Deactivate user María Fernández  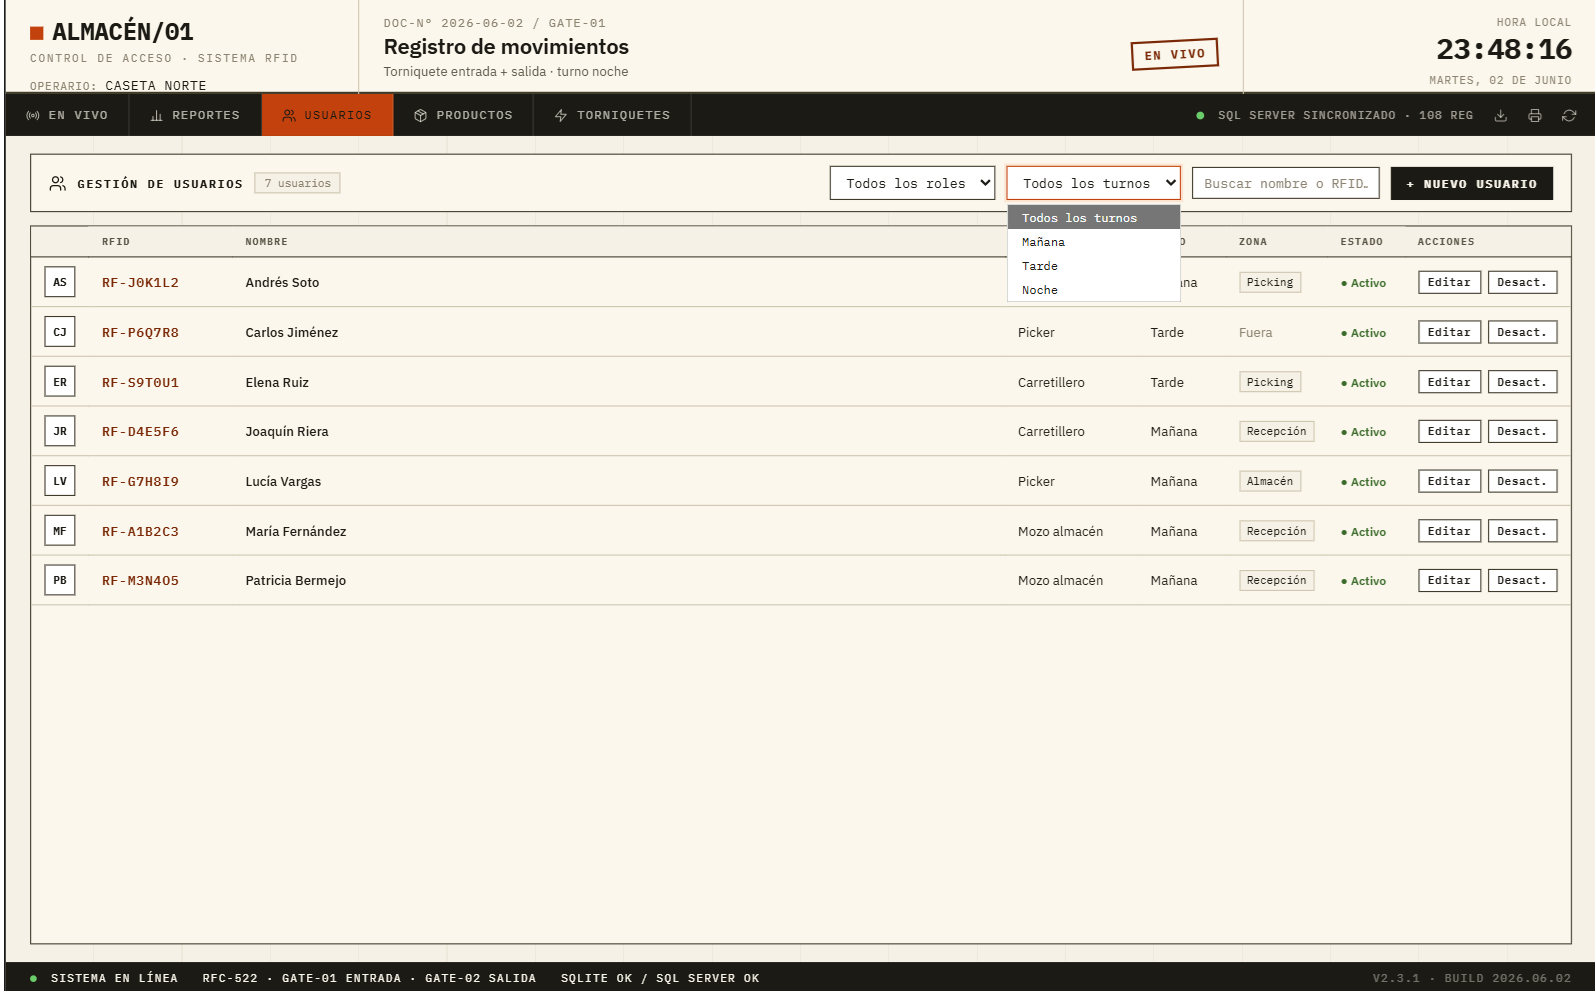(x=1522, y=531)
